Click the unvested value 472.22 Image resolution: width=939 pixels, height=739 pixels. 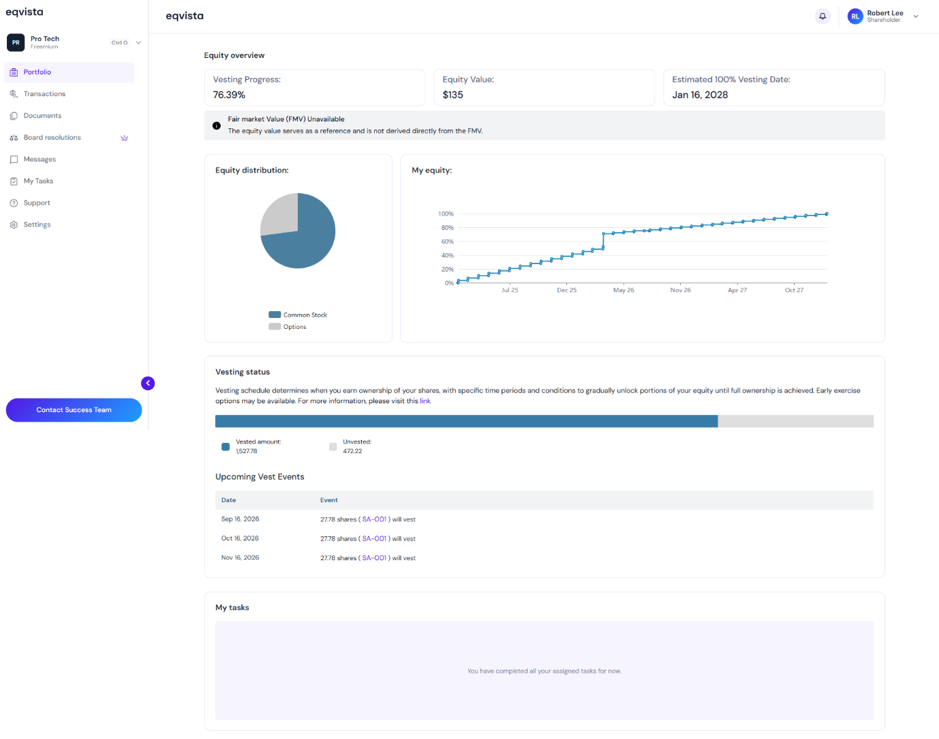[352, 452]
